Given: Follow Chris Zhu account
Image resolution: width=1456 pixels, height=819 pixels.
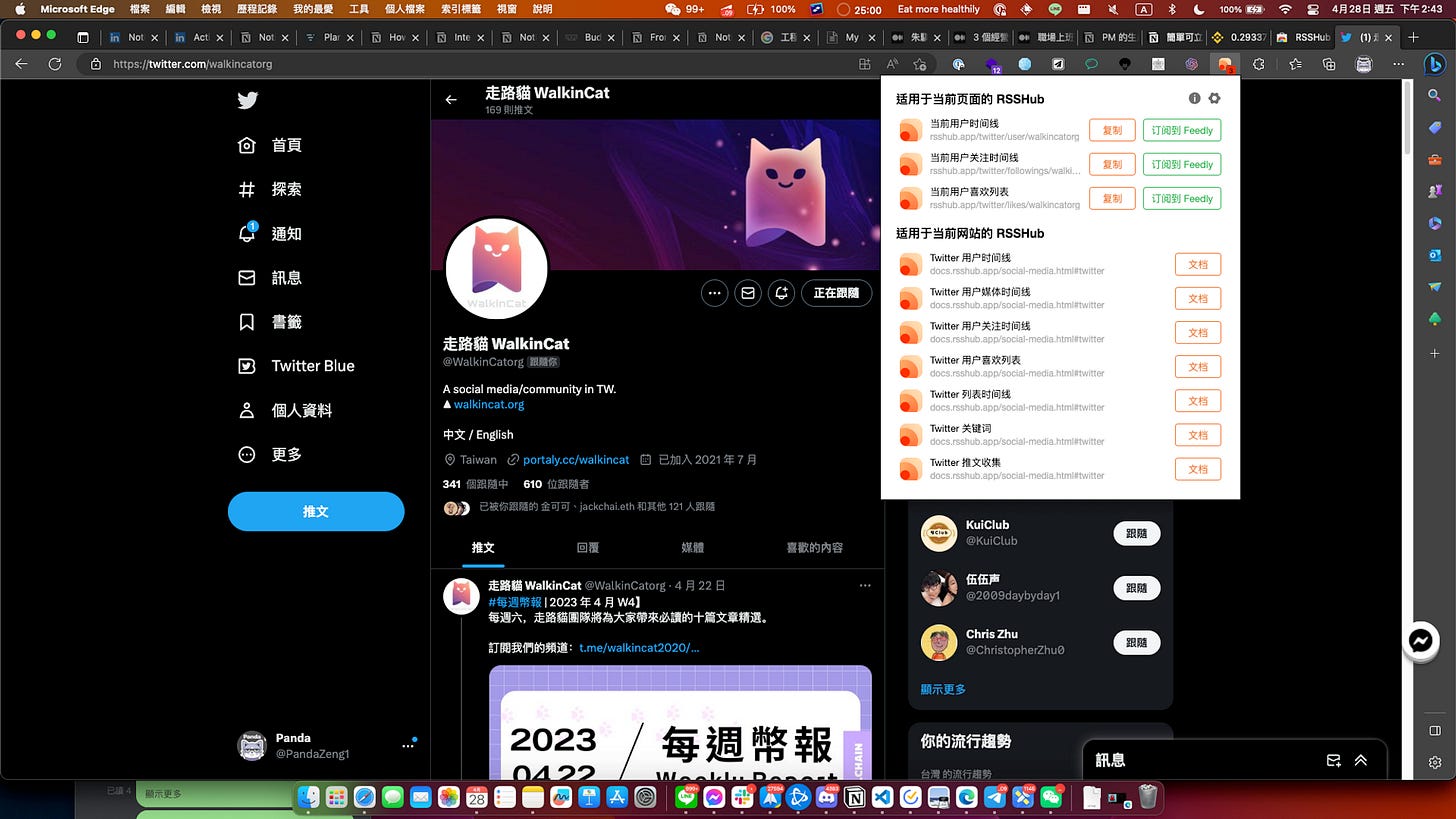Looking at the screenshot, I should pos(1137,642).
